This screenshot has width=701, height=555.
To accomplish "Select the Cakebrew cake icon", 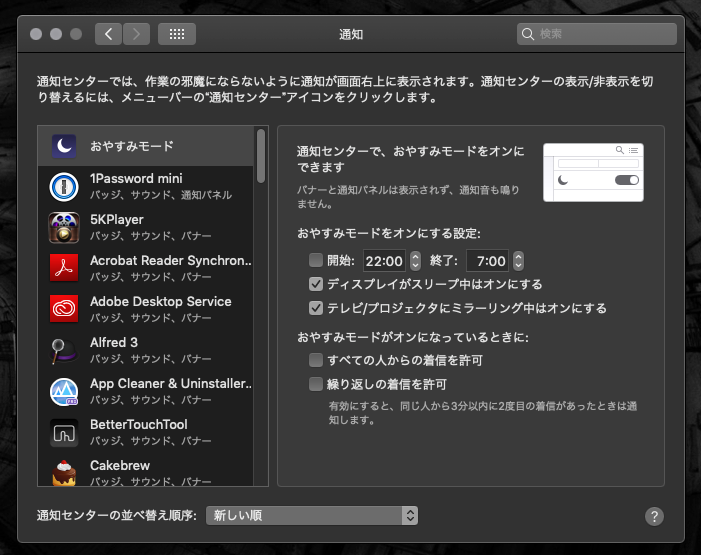I will (x=64, y=472).
